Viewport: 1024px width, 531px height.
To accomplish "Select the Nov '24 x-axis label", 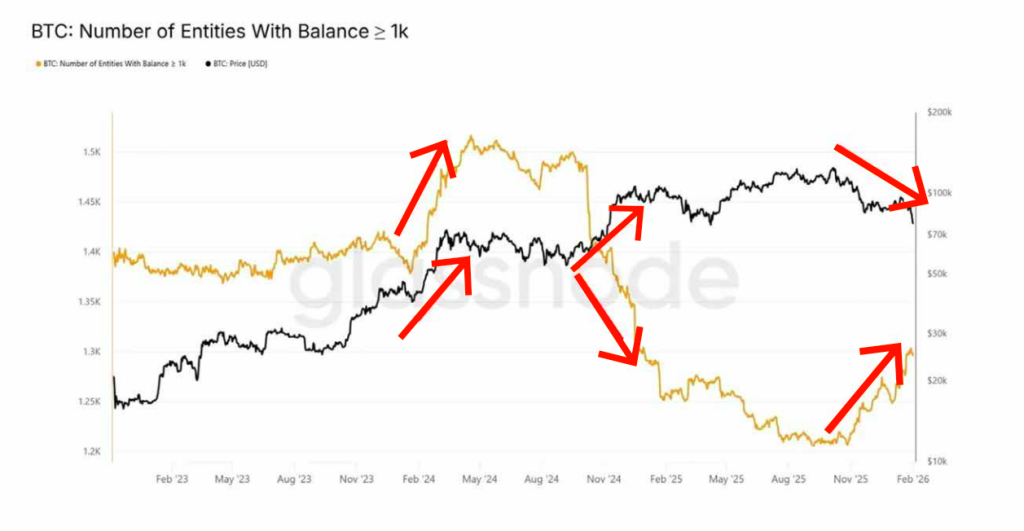I will point(603,479).
